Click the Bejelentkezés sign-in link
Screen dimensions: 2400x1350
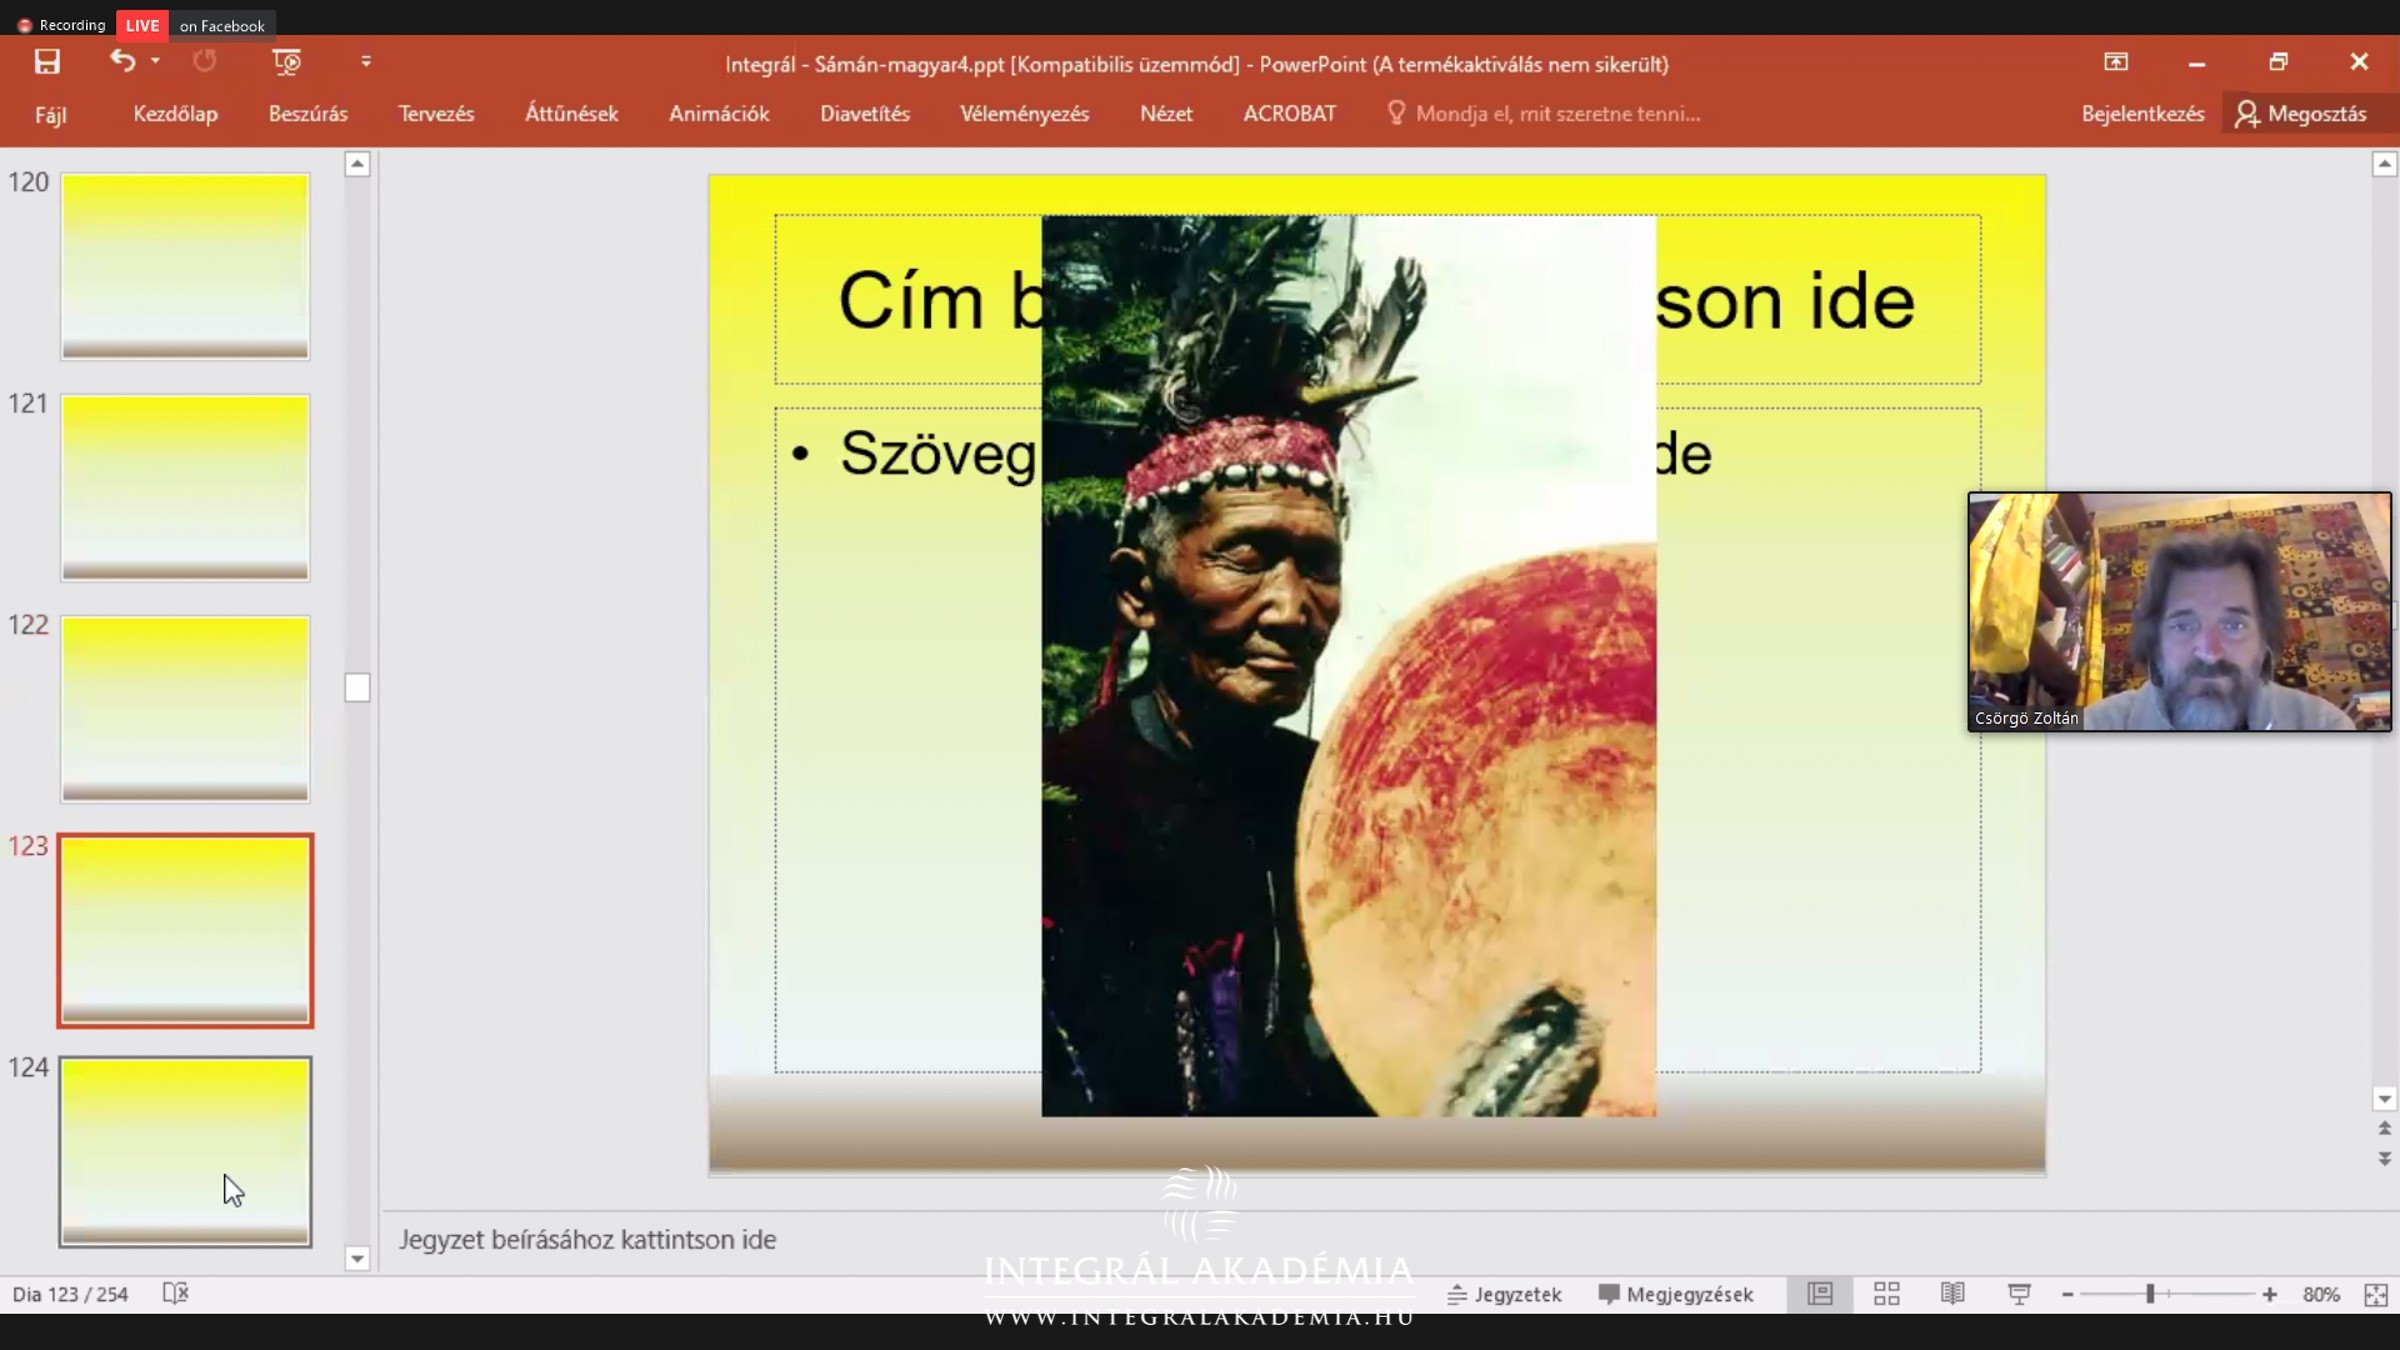(x=2142, y=114)
